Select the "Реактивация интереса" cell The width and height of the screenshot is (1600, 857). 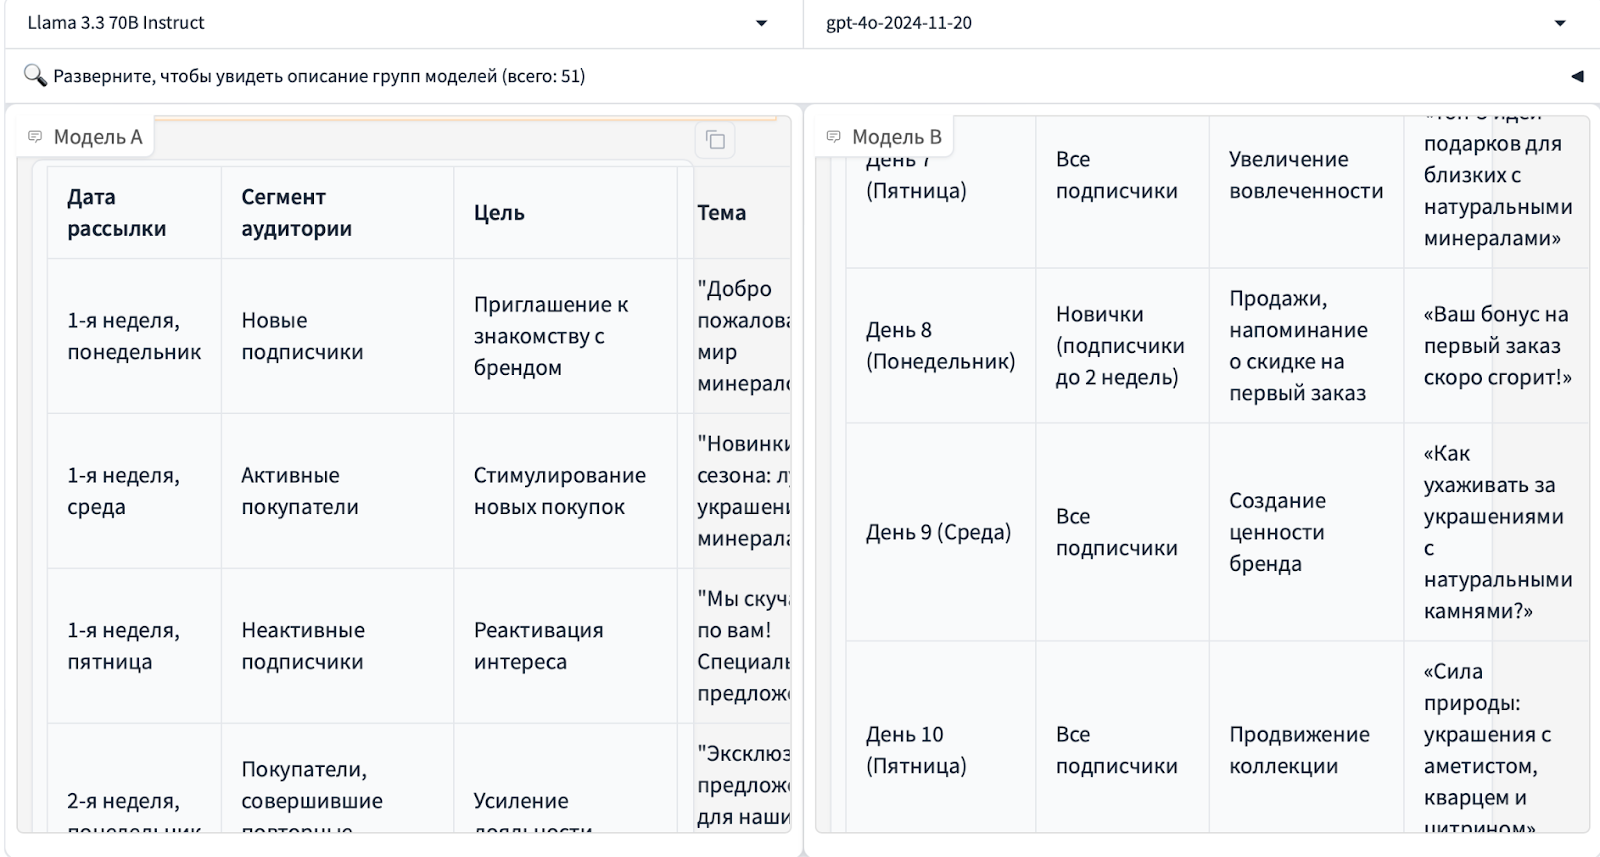click(x=538, y=646)
